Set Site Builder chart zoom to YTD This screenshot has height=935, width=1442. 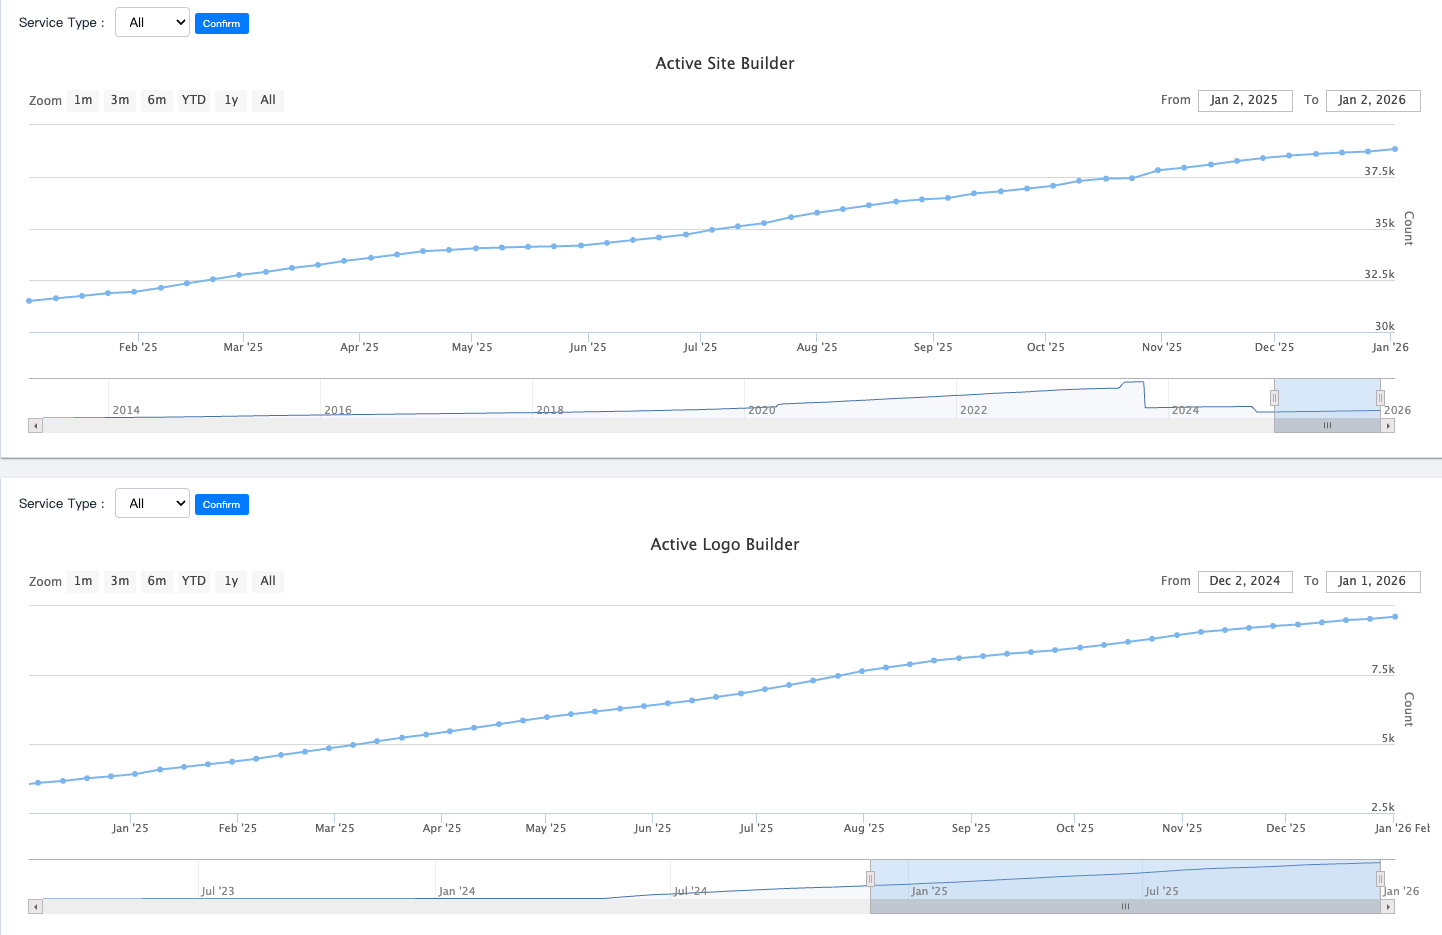click(194, 100)
